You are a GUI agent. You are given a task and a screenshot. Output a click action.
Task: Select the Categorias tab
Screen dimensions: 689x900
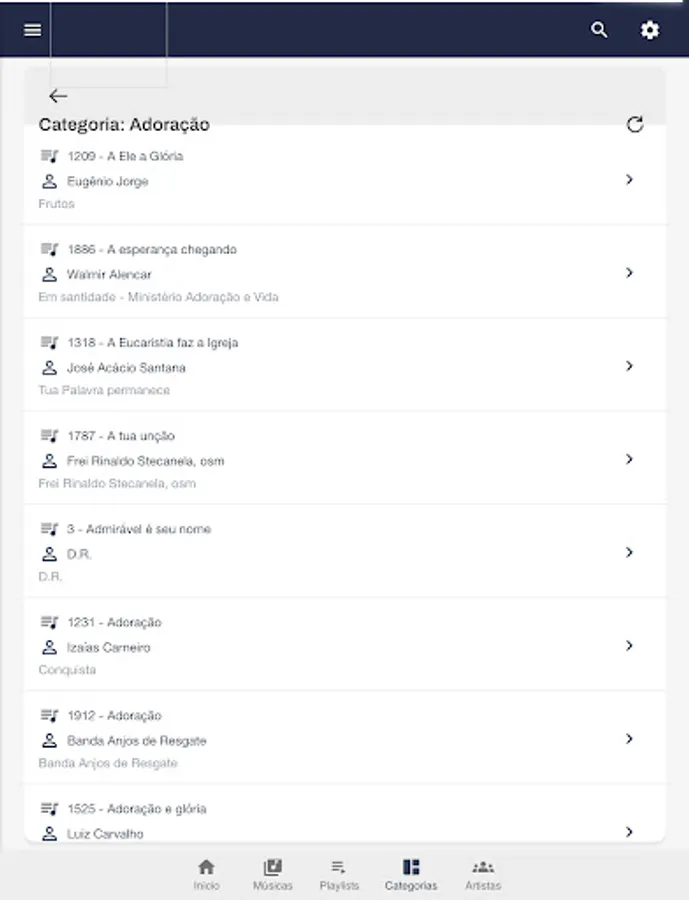tap(411, 874)
